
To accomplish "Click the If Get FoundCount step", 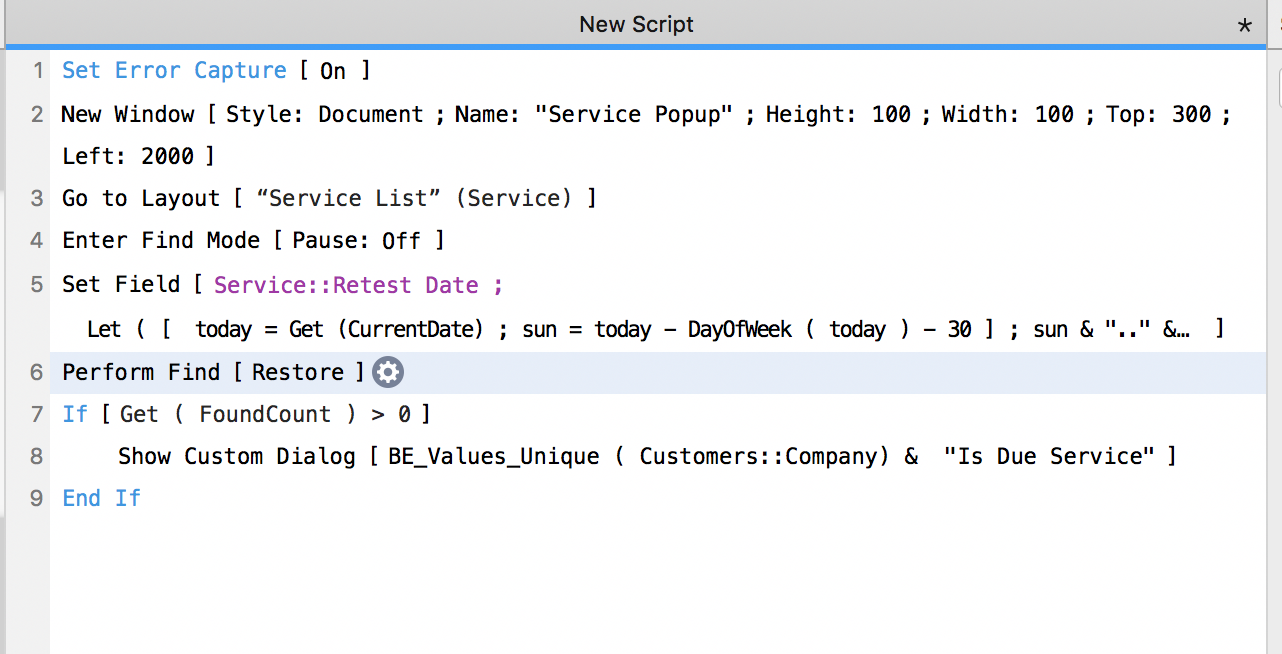I will tap(246, 414).
